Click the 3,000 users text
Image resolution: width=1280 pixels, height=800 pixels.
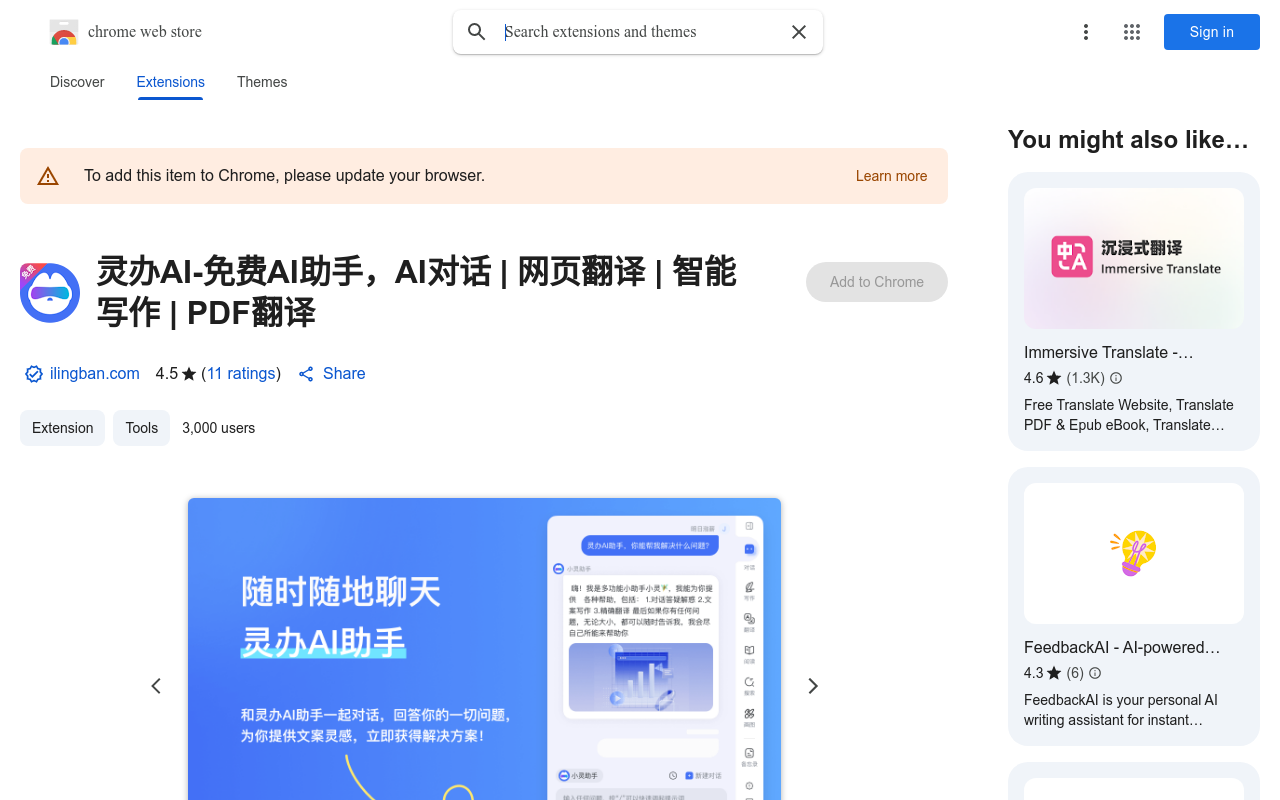click(x=219, y=428)
